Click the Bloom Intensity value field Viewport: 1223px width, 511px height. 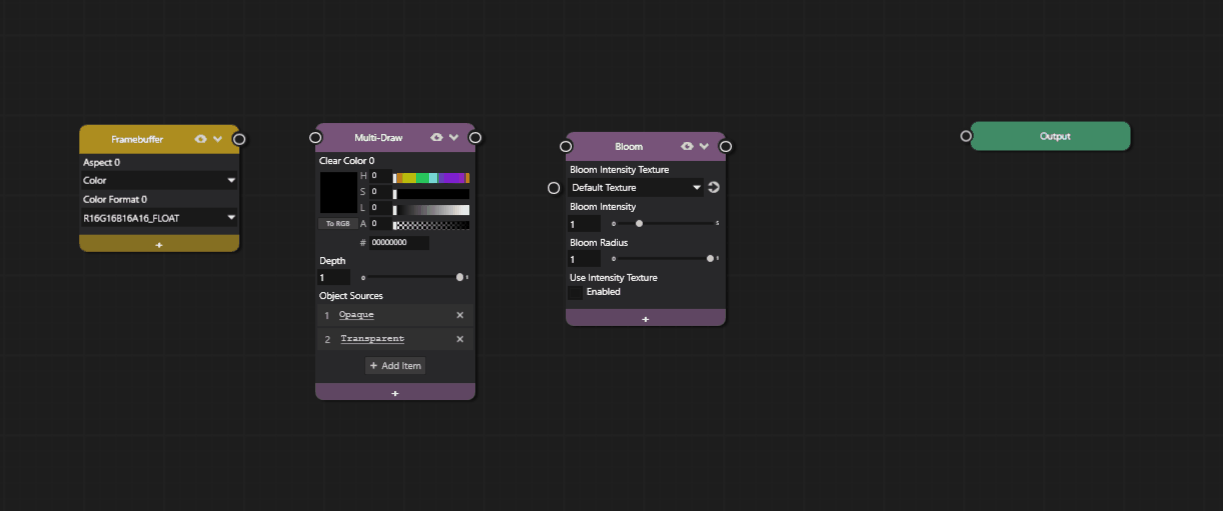click(x=585, y=224)
